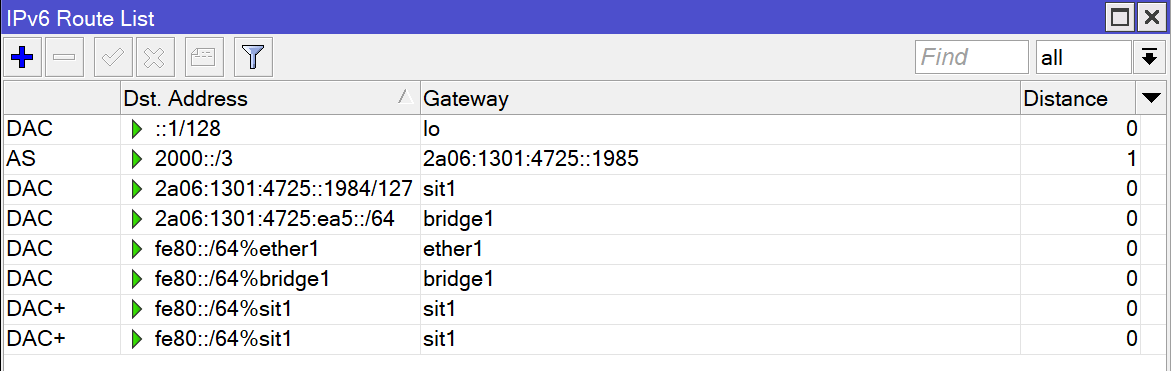Click green arrow icon of 2000::/3 route
The width and height of the screenshot is (1171, 371).
[x=137, y=159]
